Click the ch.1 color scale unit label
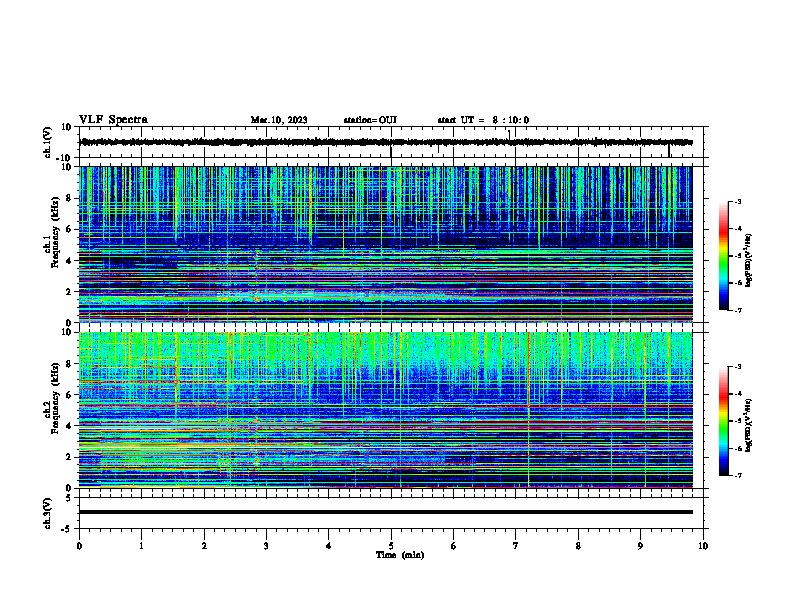The height and width of the screenshot is (612, 792). pyautogui.click(x=748, y=261)
